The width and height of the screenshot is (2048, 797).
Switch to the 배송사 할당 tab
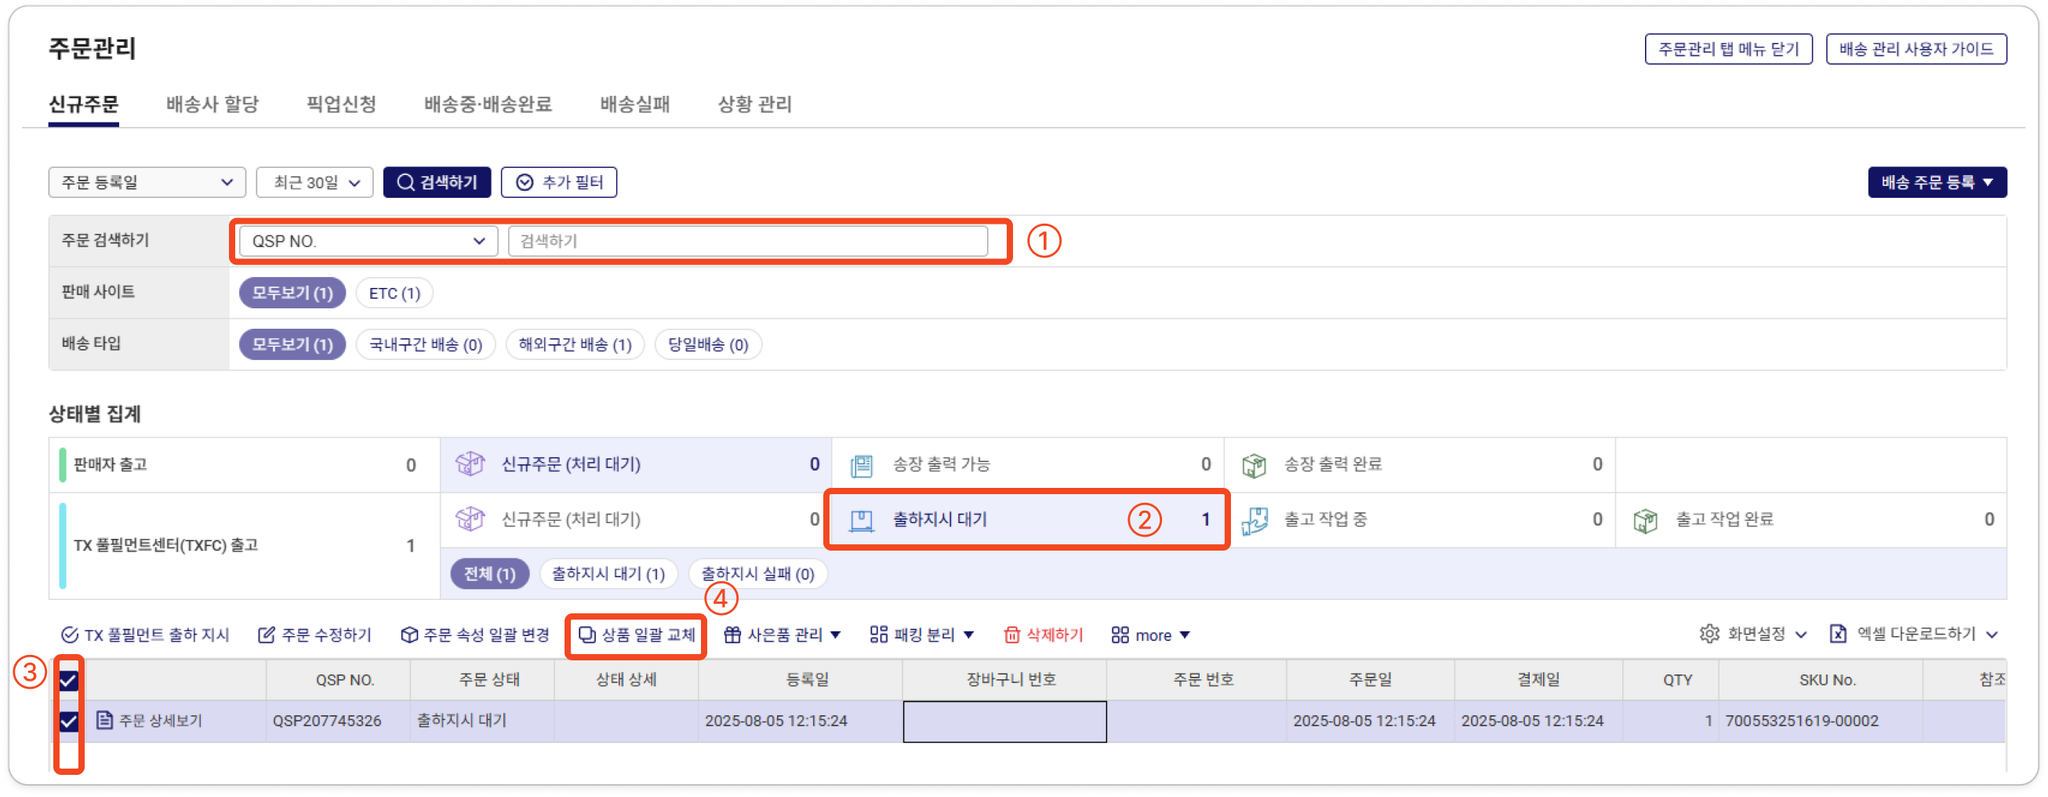click(x=212, y=104)
